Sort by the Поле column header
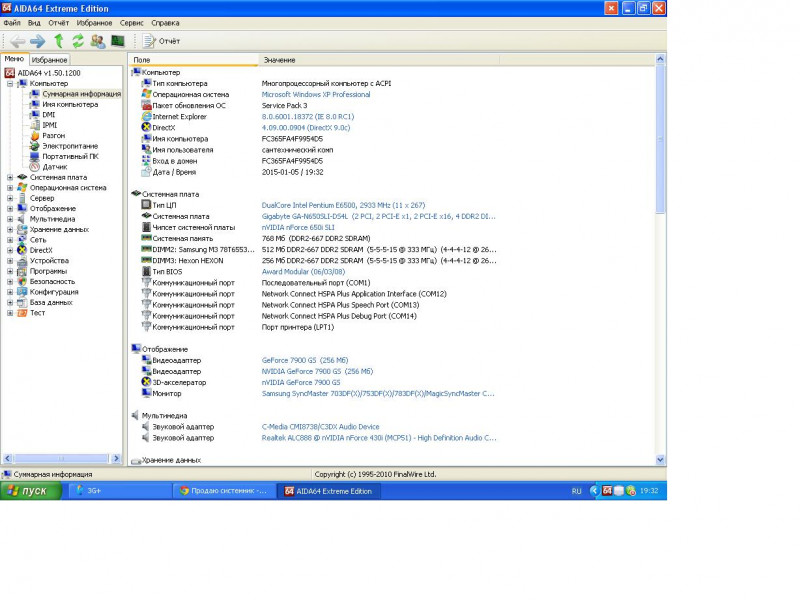This screenshot has height=600, width=800. tap(193, 60)
